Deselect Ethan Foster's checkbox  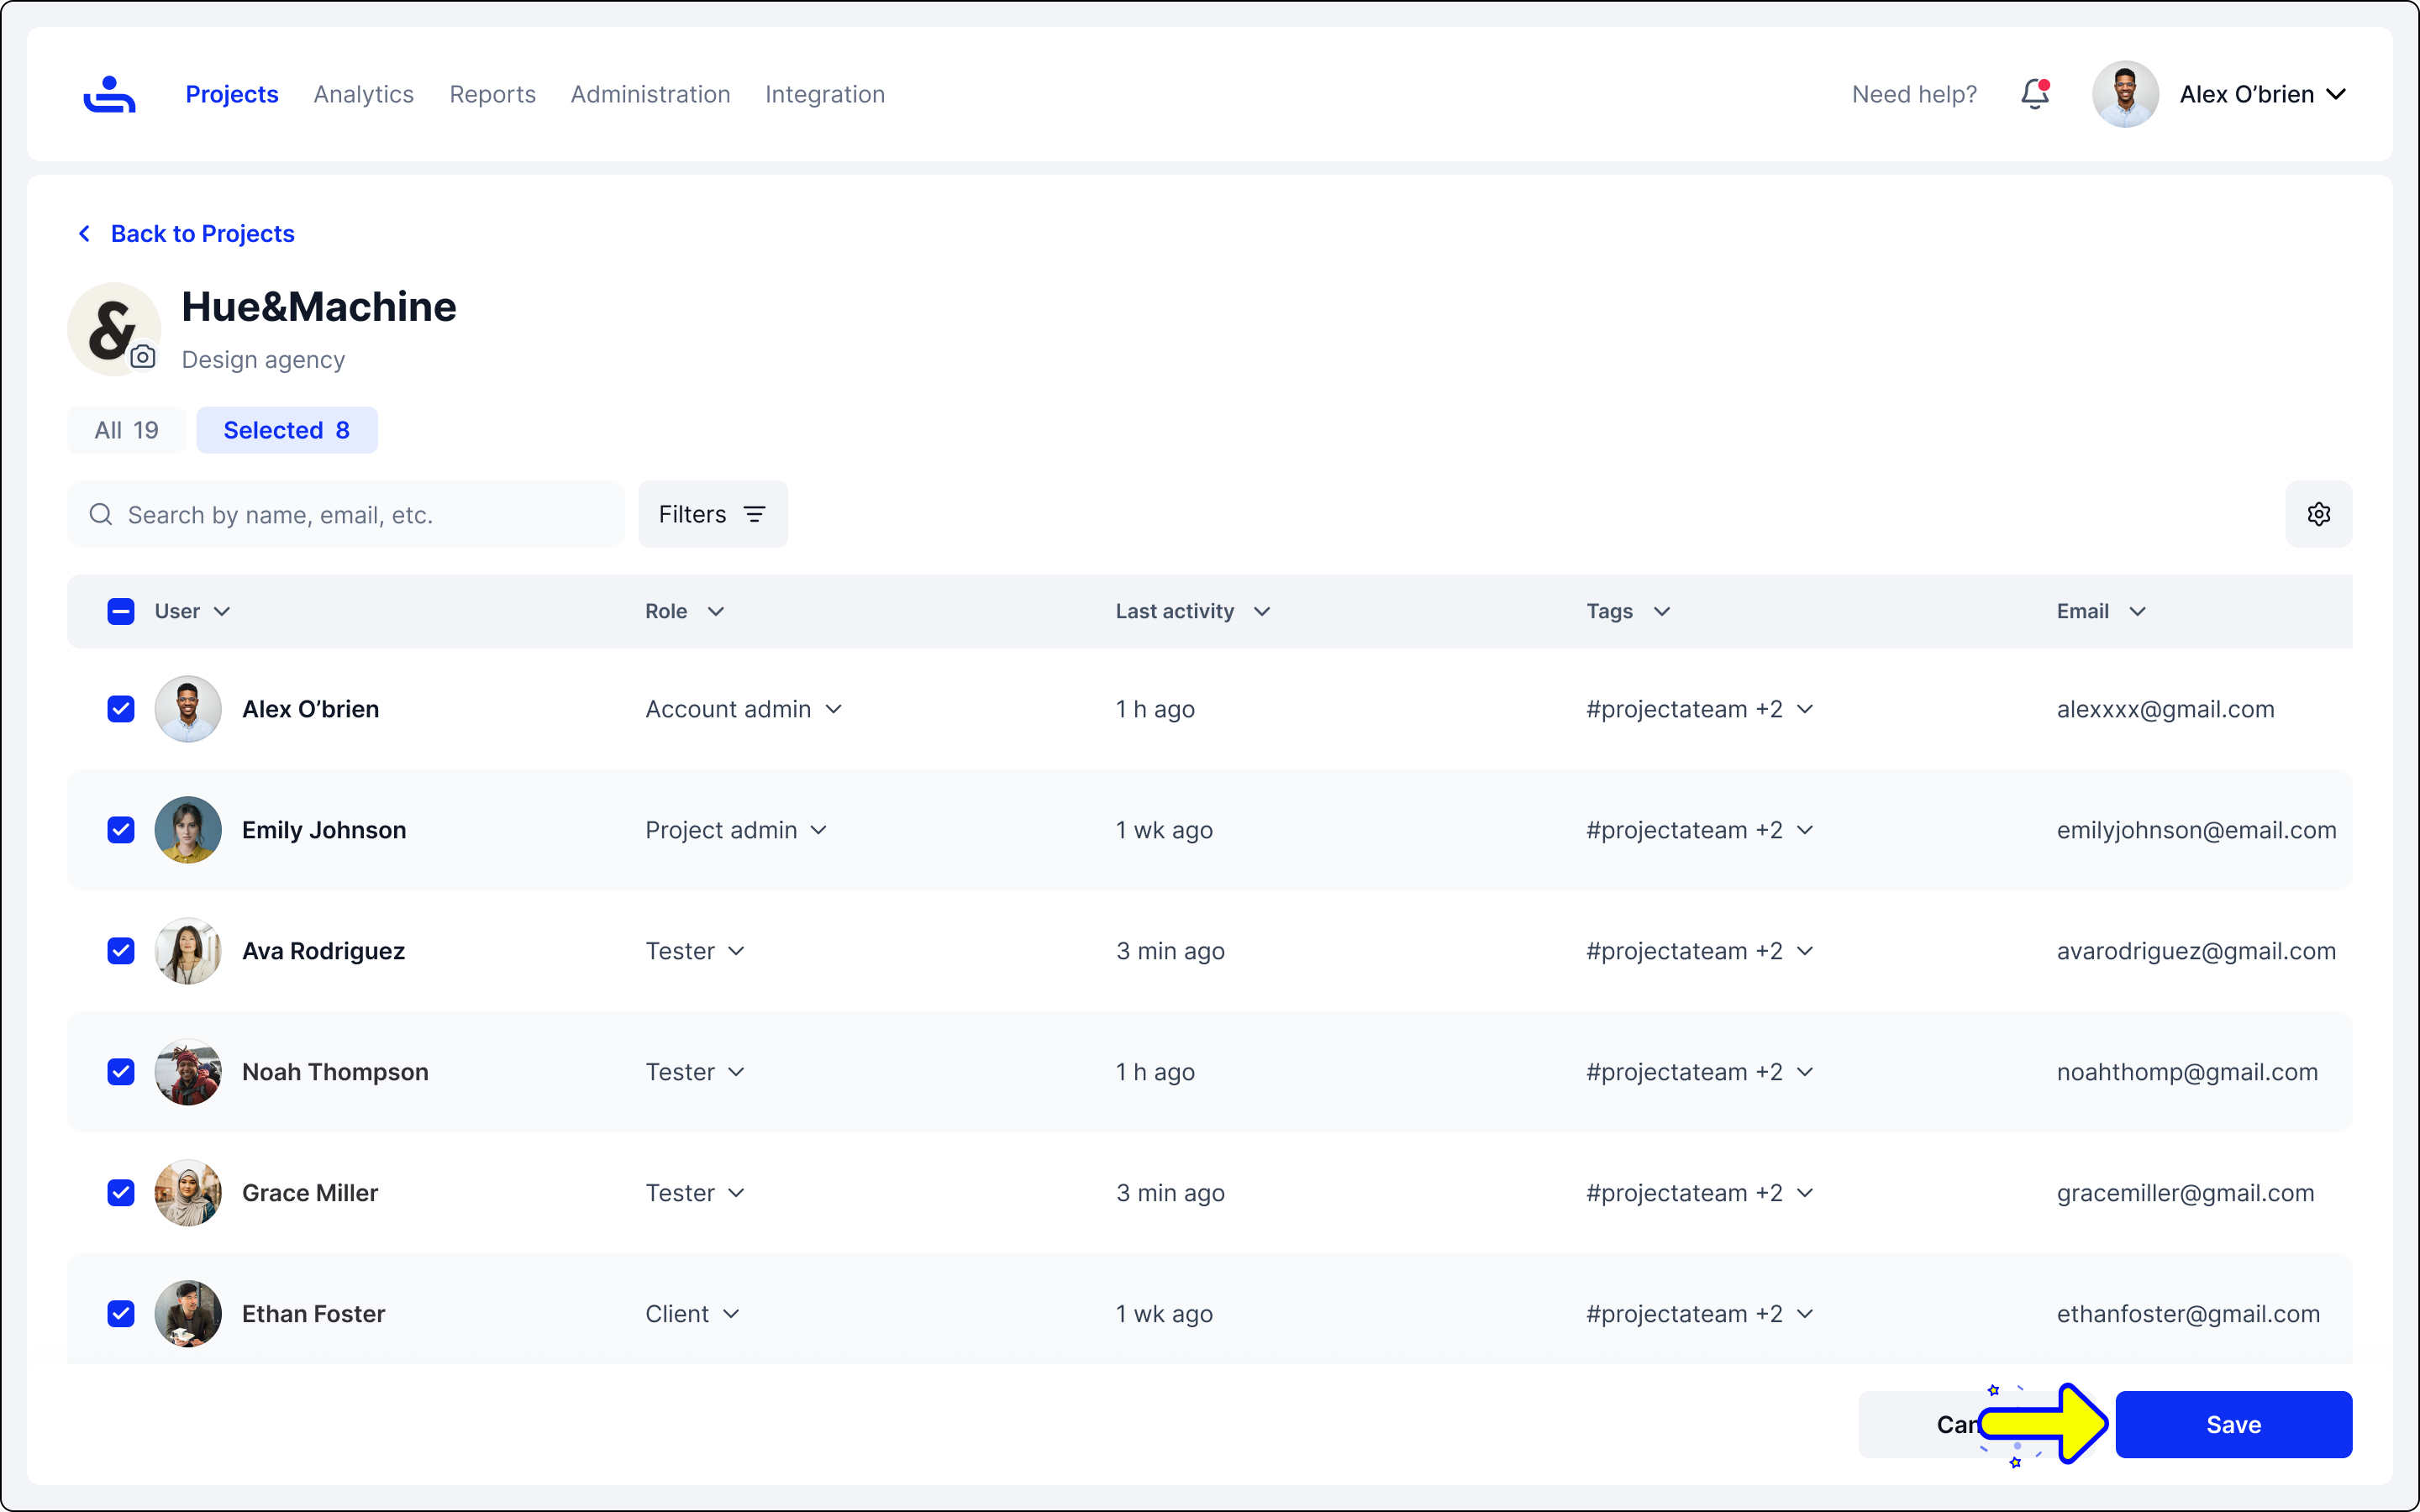pos(121,1314)
